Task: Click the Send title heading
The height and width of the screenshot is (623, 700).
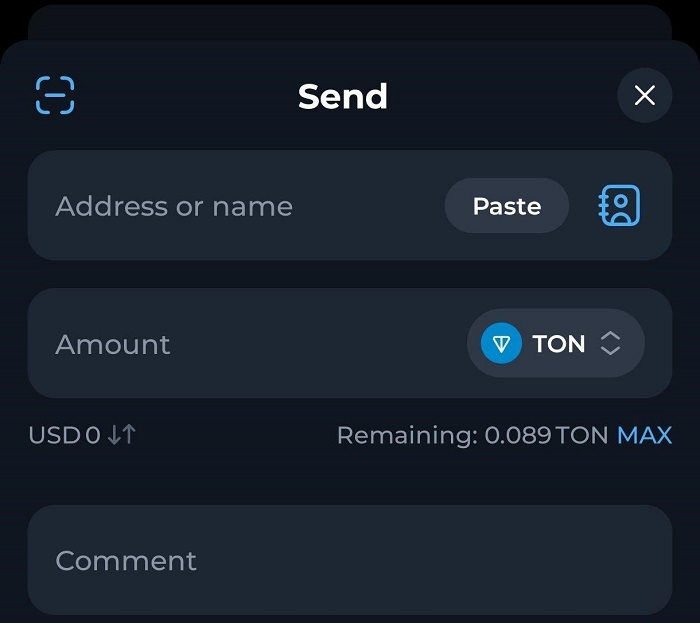Action: pos(343,97)
